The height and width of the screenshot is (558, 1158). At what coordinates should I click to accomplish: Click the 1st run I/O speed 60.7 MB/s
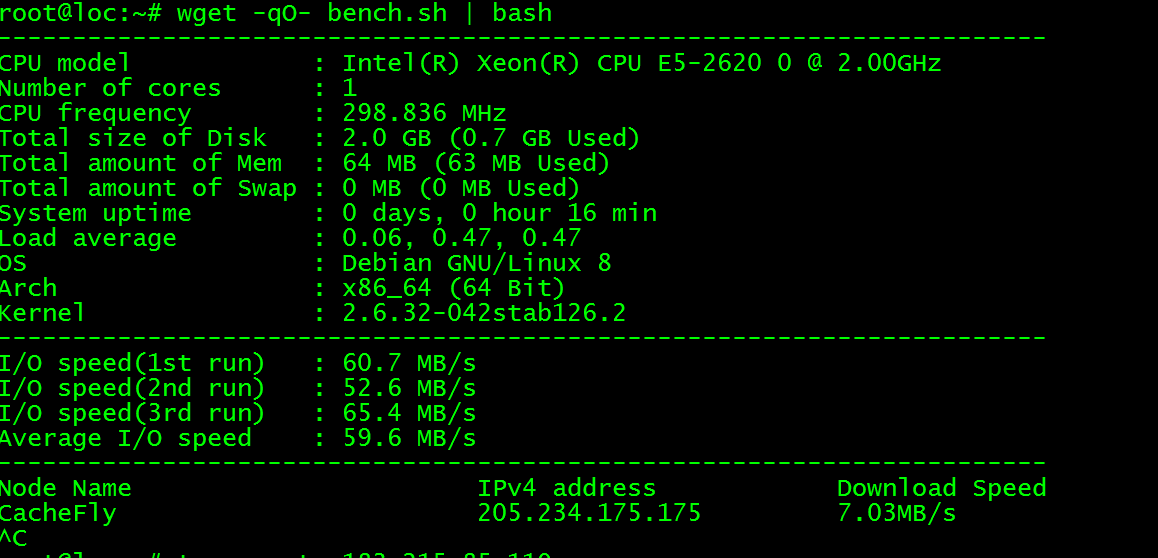click(x=409, y=363)
